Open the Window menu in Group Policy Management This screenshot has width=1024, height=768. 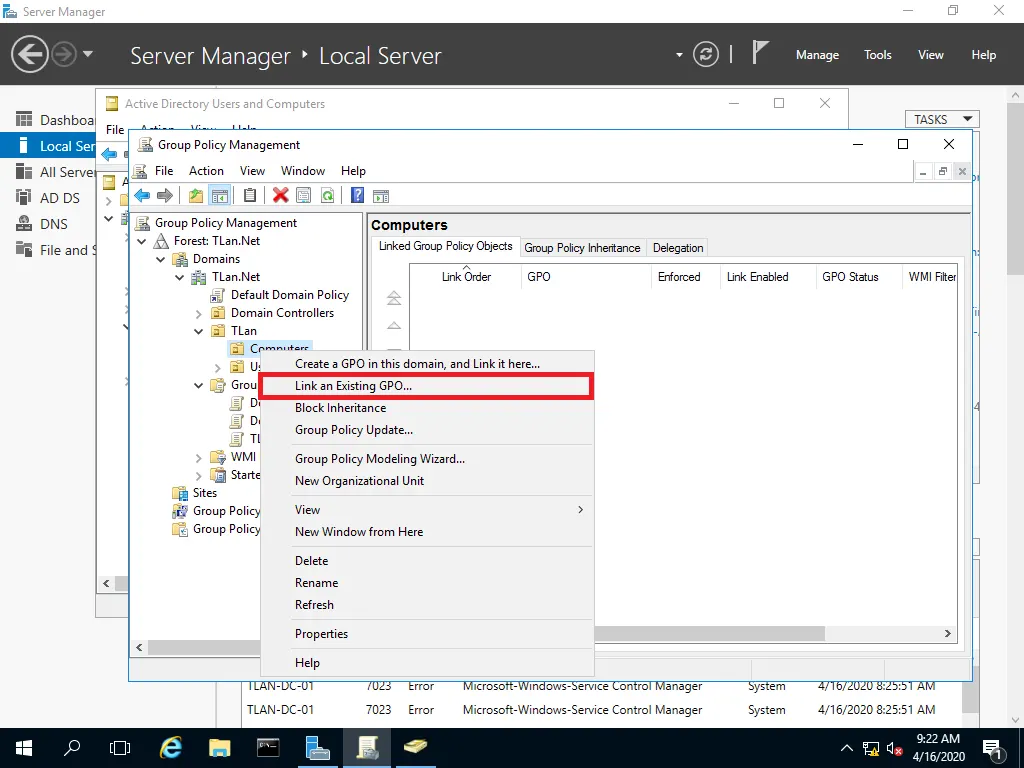point(303,170)
